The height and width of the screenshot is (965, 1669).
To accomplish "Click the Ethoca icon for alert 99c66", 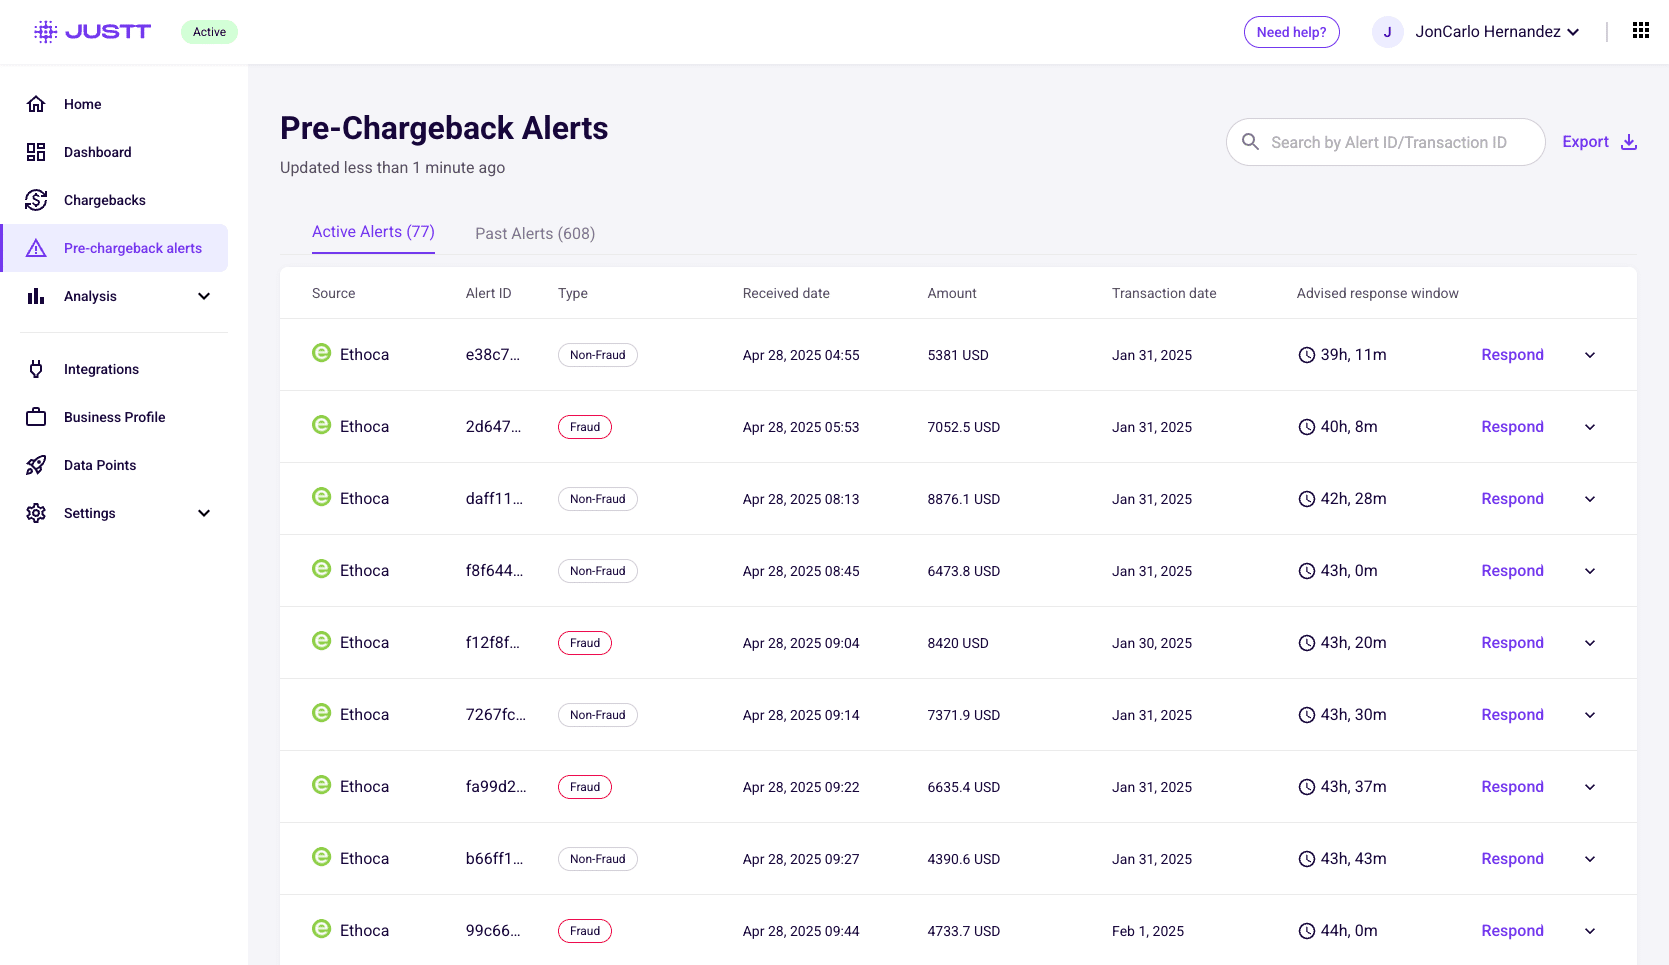I will point(321,929).
